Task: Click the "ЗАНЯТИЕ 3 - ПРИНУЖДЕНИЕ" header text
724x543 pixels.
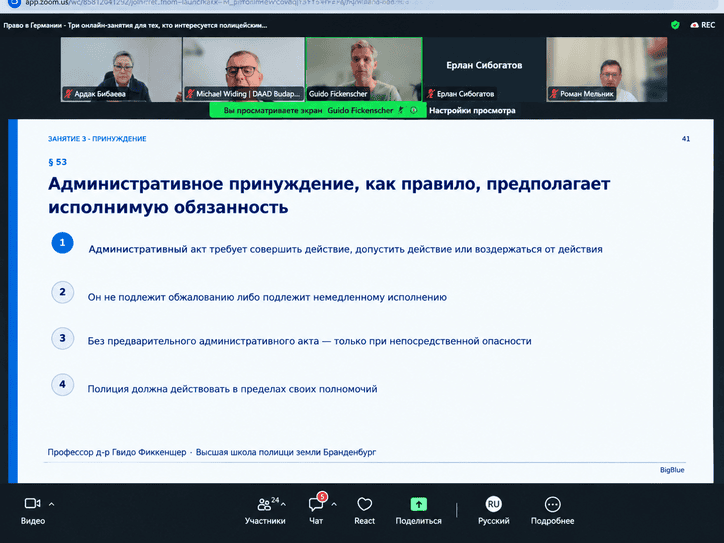Action: [x=97, y=139]
